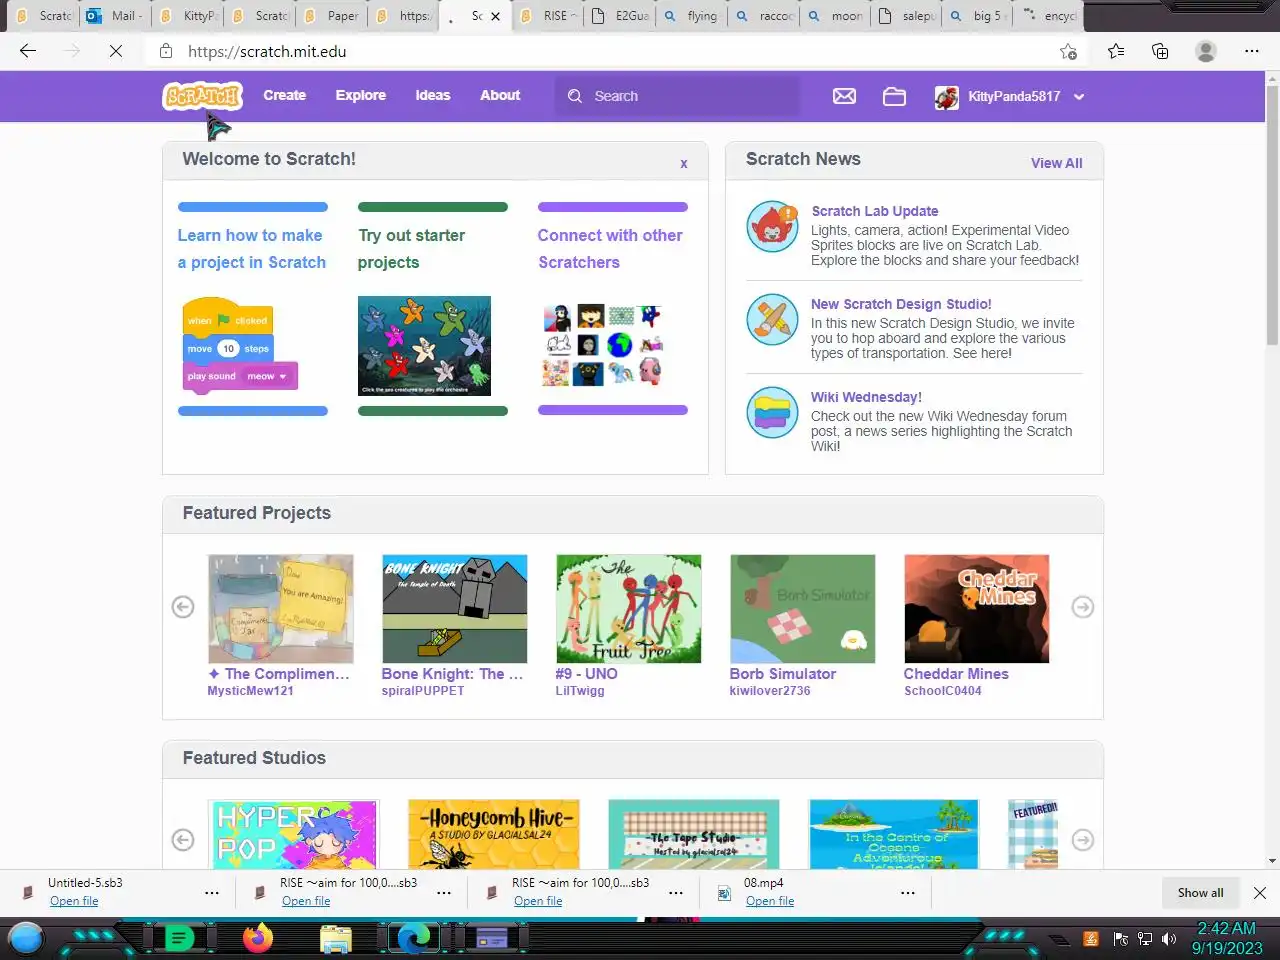Open the browser profile icon
This screenshot has height=960, width=1280.
1206,51
